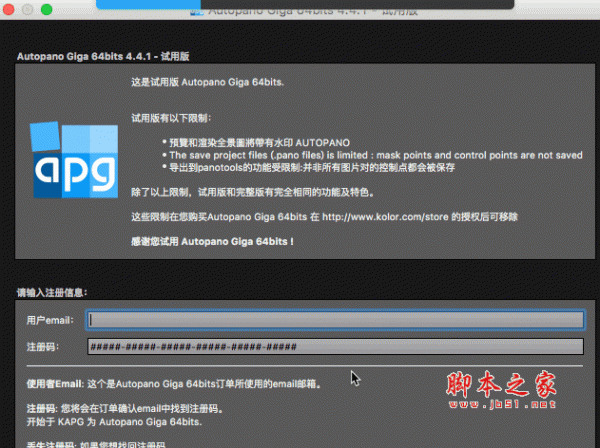
Task: Click the registration code field with ##### placeholder
Action: click(335, 347)
